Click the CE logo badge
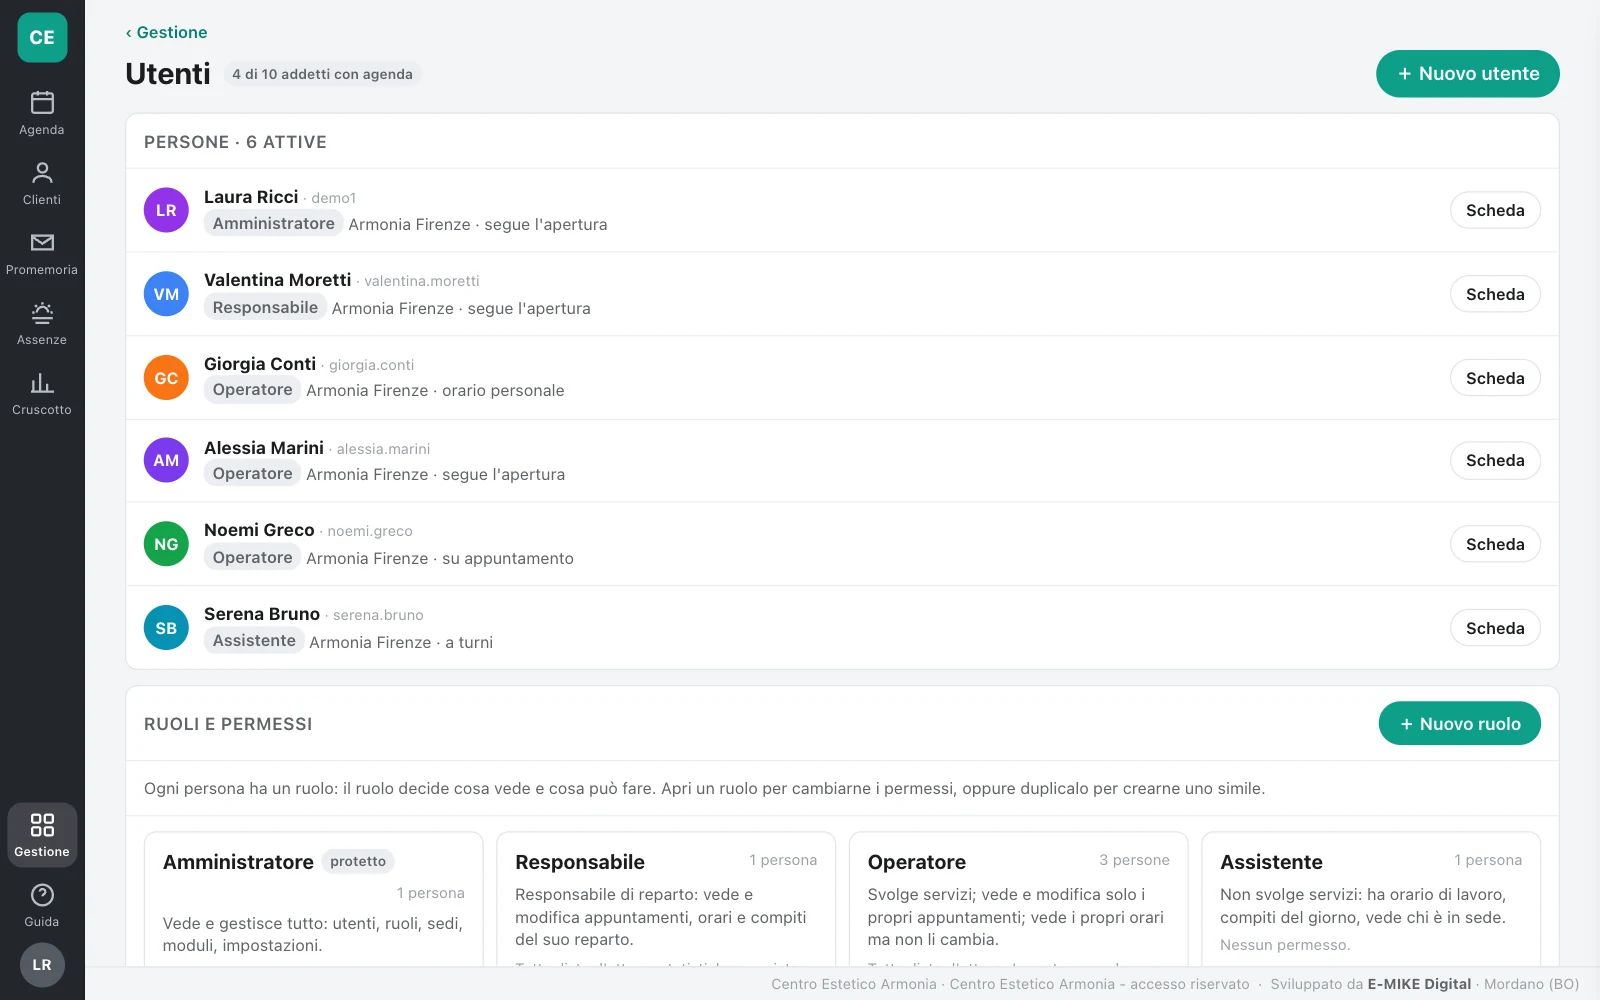Viewport: 1600px width, 1000px height. pos(42,38)
